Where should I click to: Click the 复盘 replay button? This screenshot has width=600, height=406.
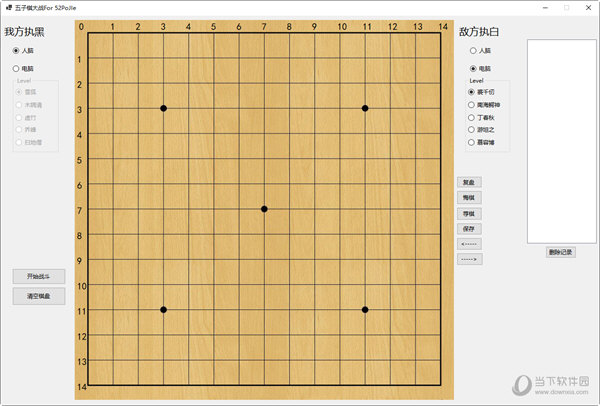469,183
